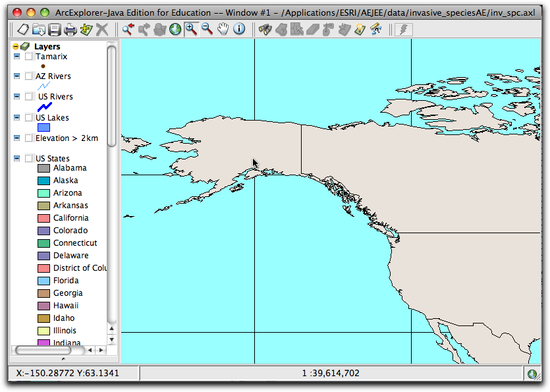The image size is (550, 392).
Task: Click the Next Extent arrow icon
Action: (x=144, y=29)
